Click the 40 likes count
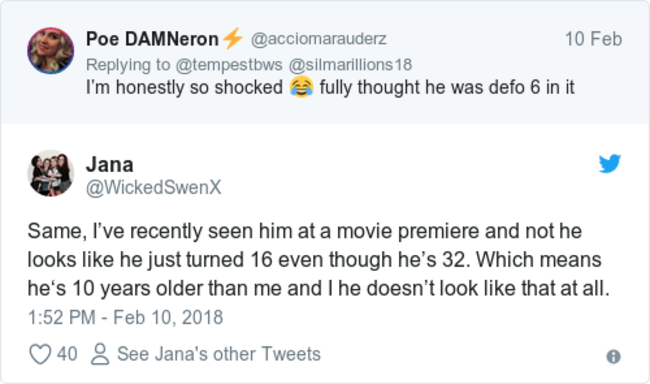Image resolution: width=650 pixels, height=384 pixels. (x=67, y=354)
